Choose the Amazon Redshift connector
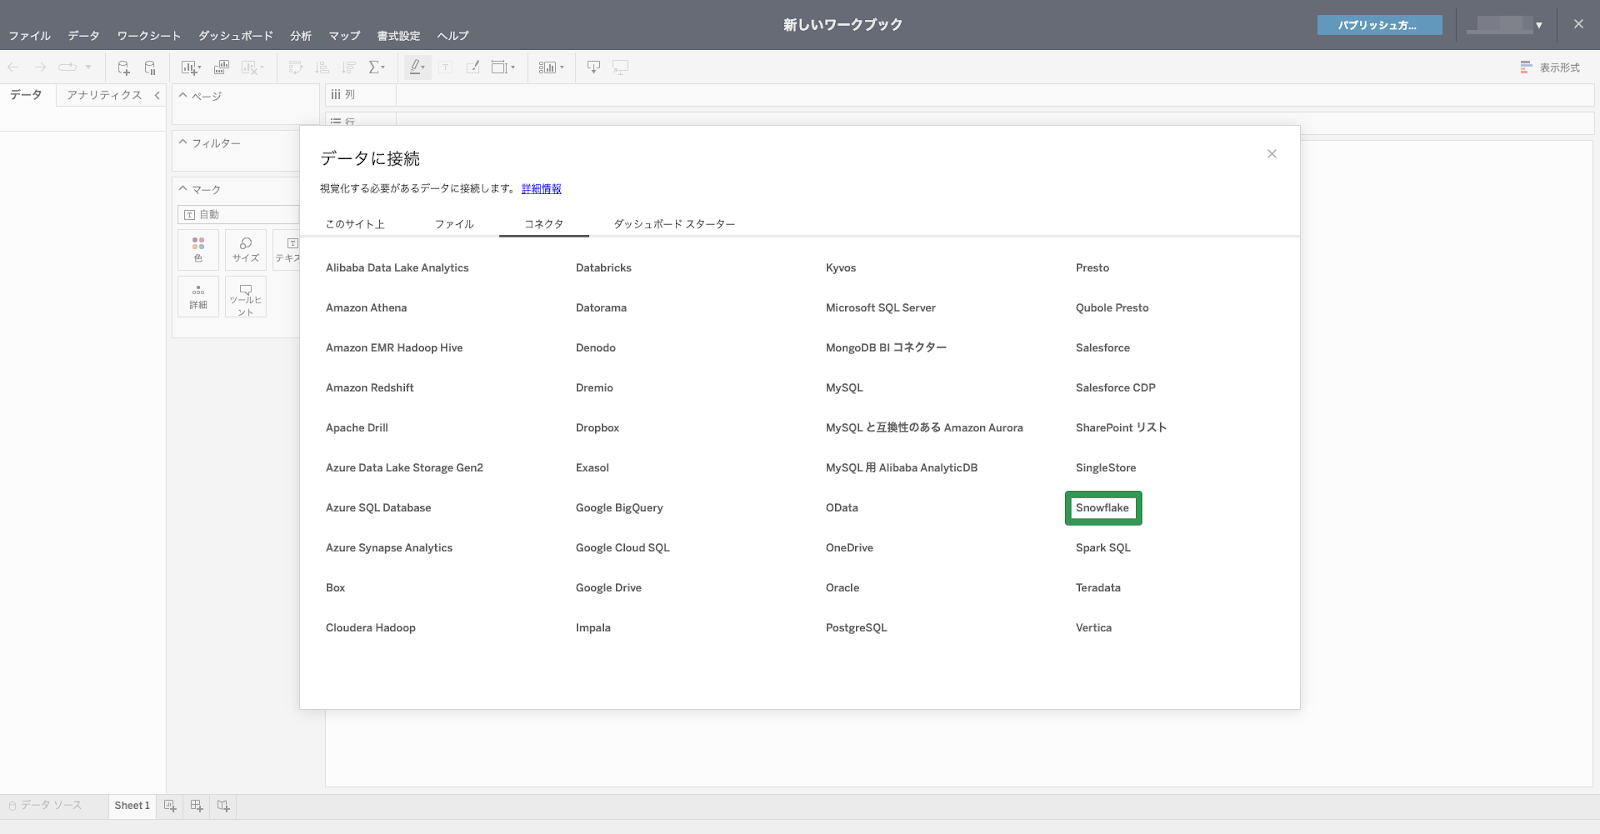 pos(370,388)
